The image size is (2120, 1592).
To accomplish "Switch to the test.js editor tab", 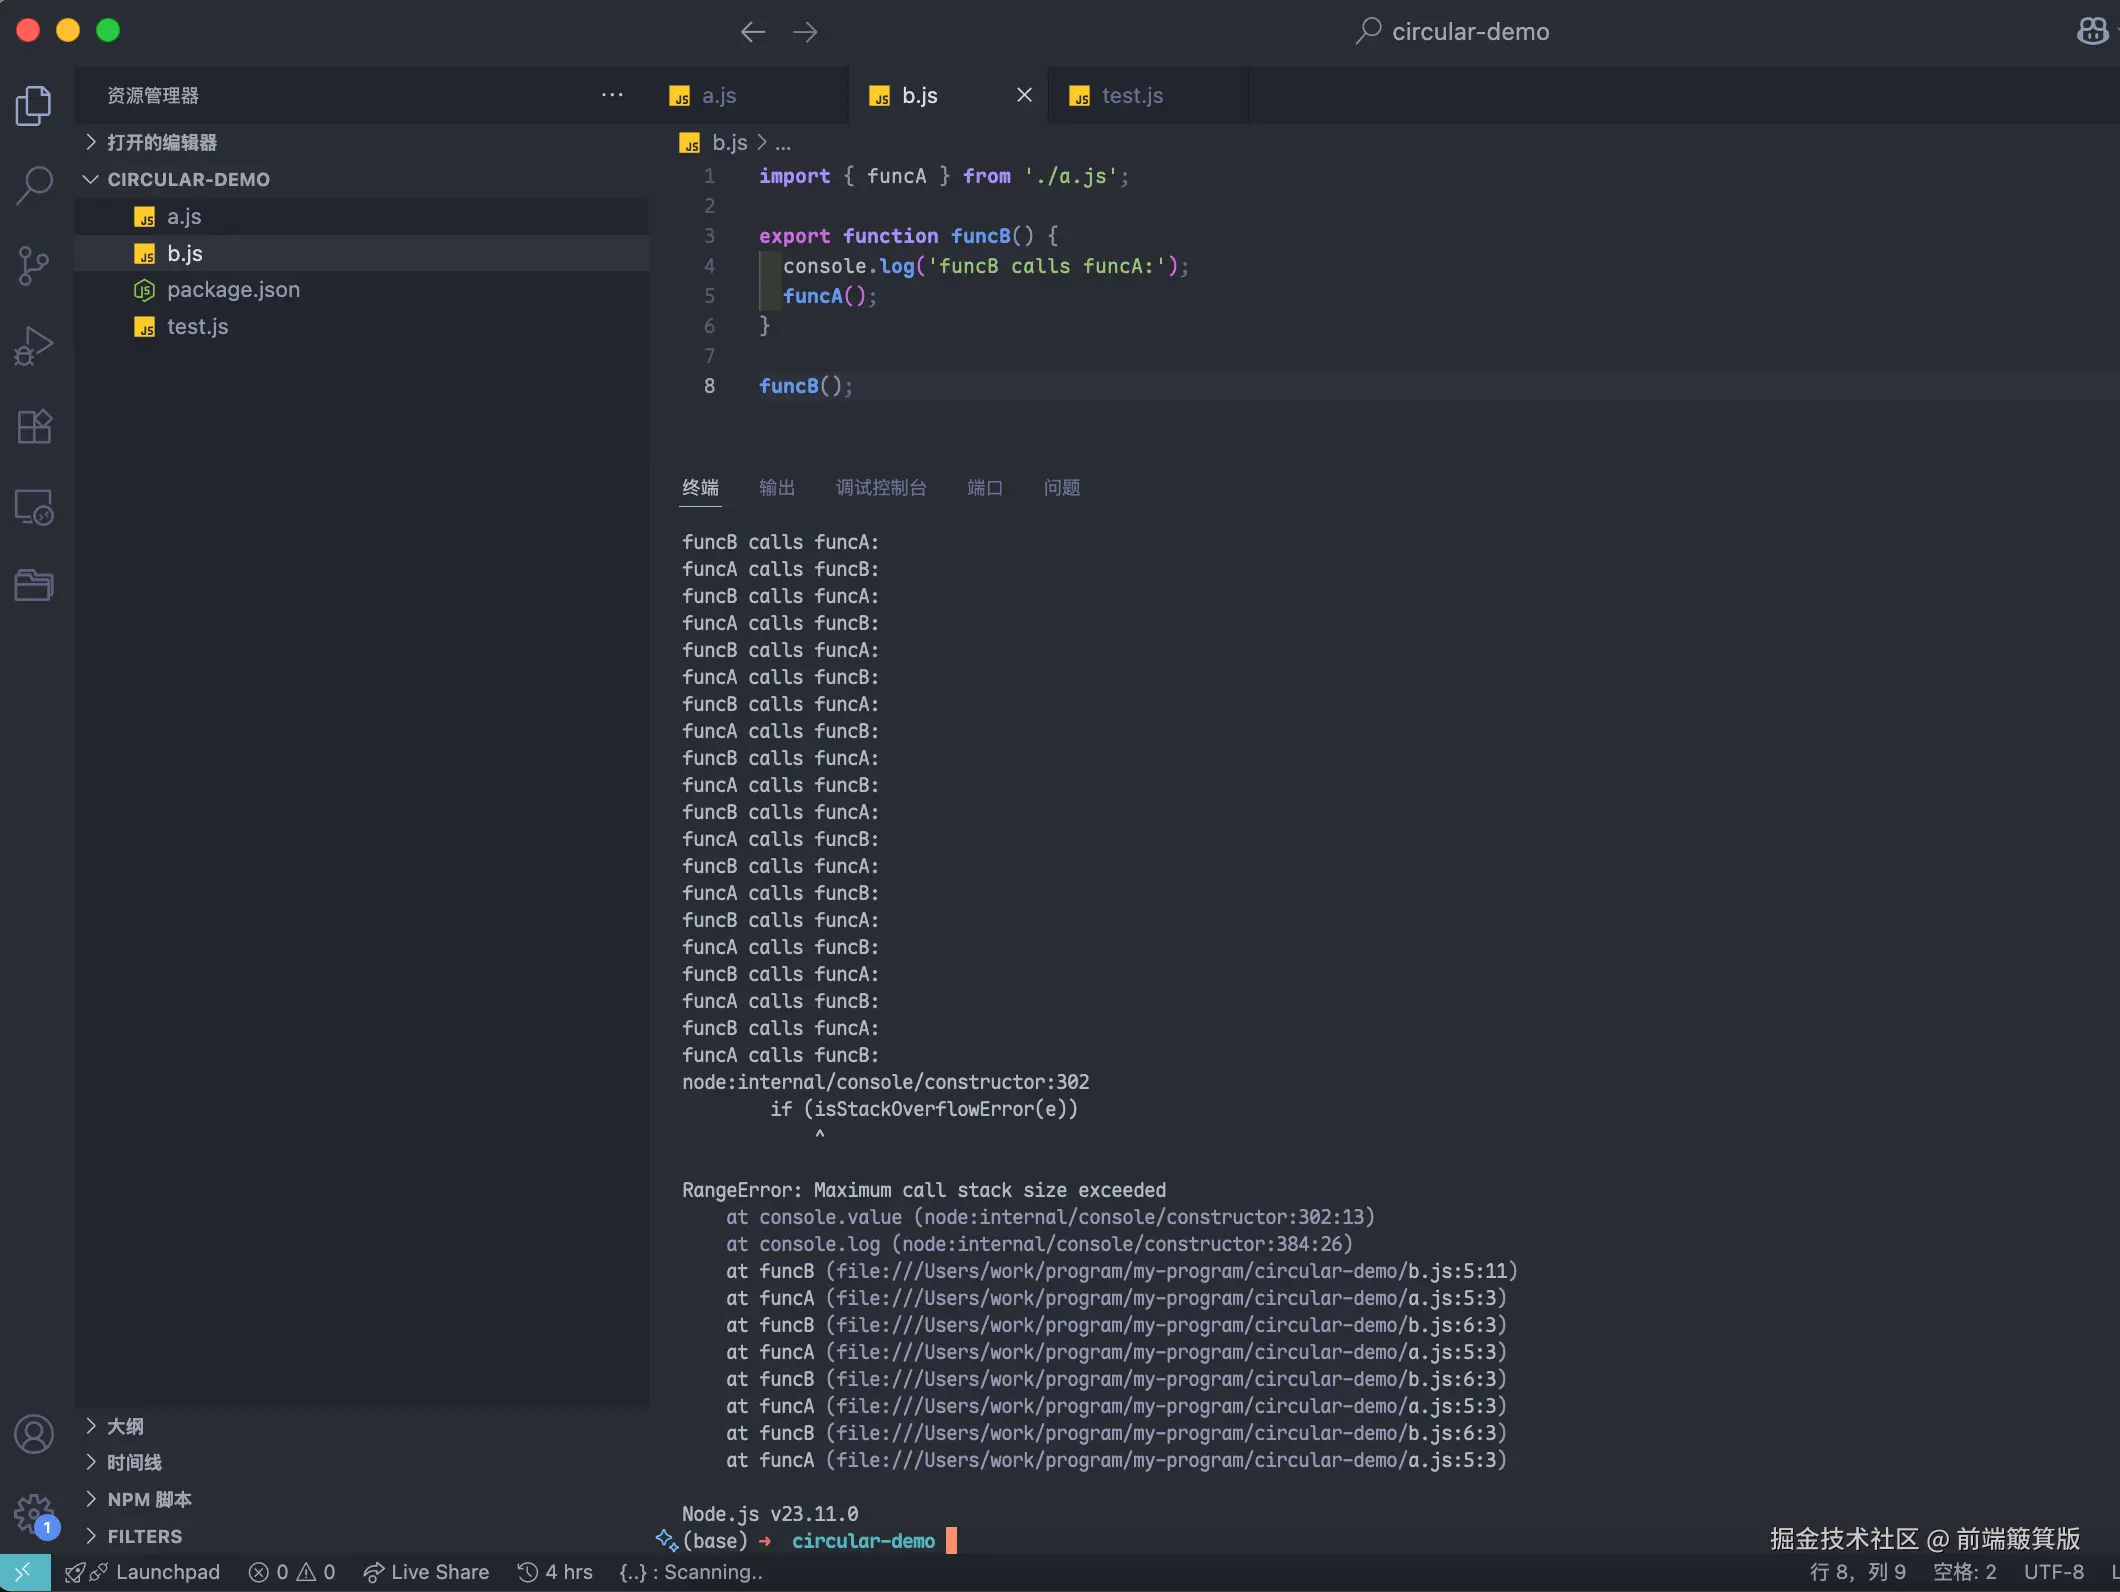I will (1131, 96).
